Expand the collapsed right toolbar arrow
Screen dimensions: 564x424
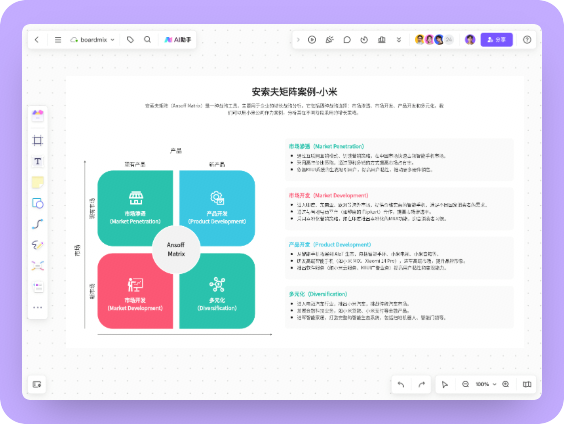[x=298, y=40]
